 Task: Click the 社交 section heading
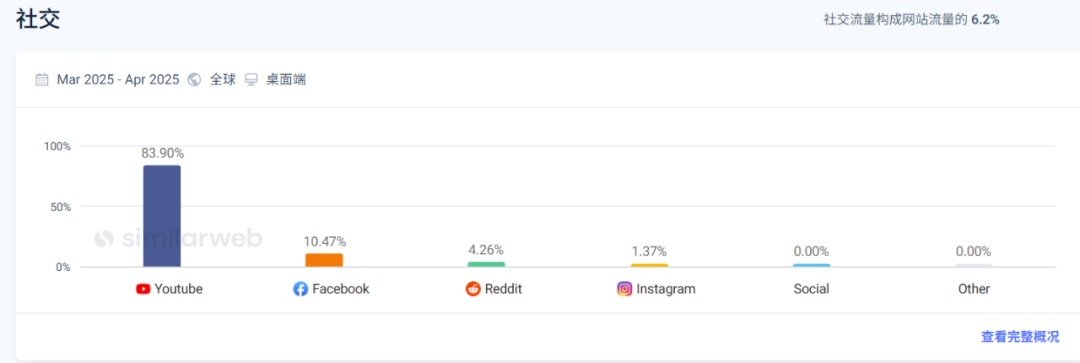pos(38,19)
